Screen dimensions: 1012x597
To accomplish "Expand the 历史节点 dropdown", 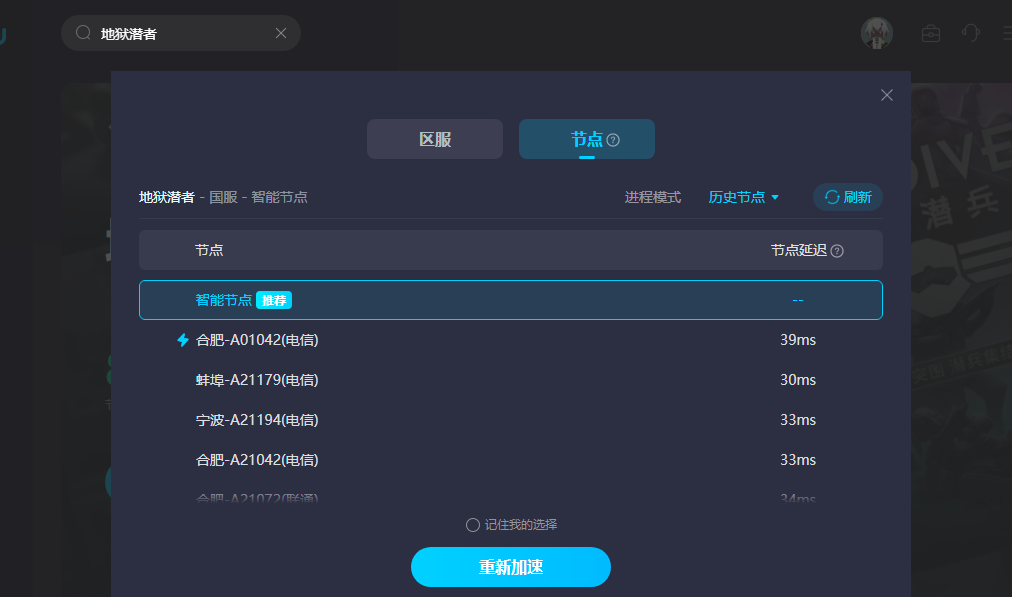I will pos(744,197).
